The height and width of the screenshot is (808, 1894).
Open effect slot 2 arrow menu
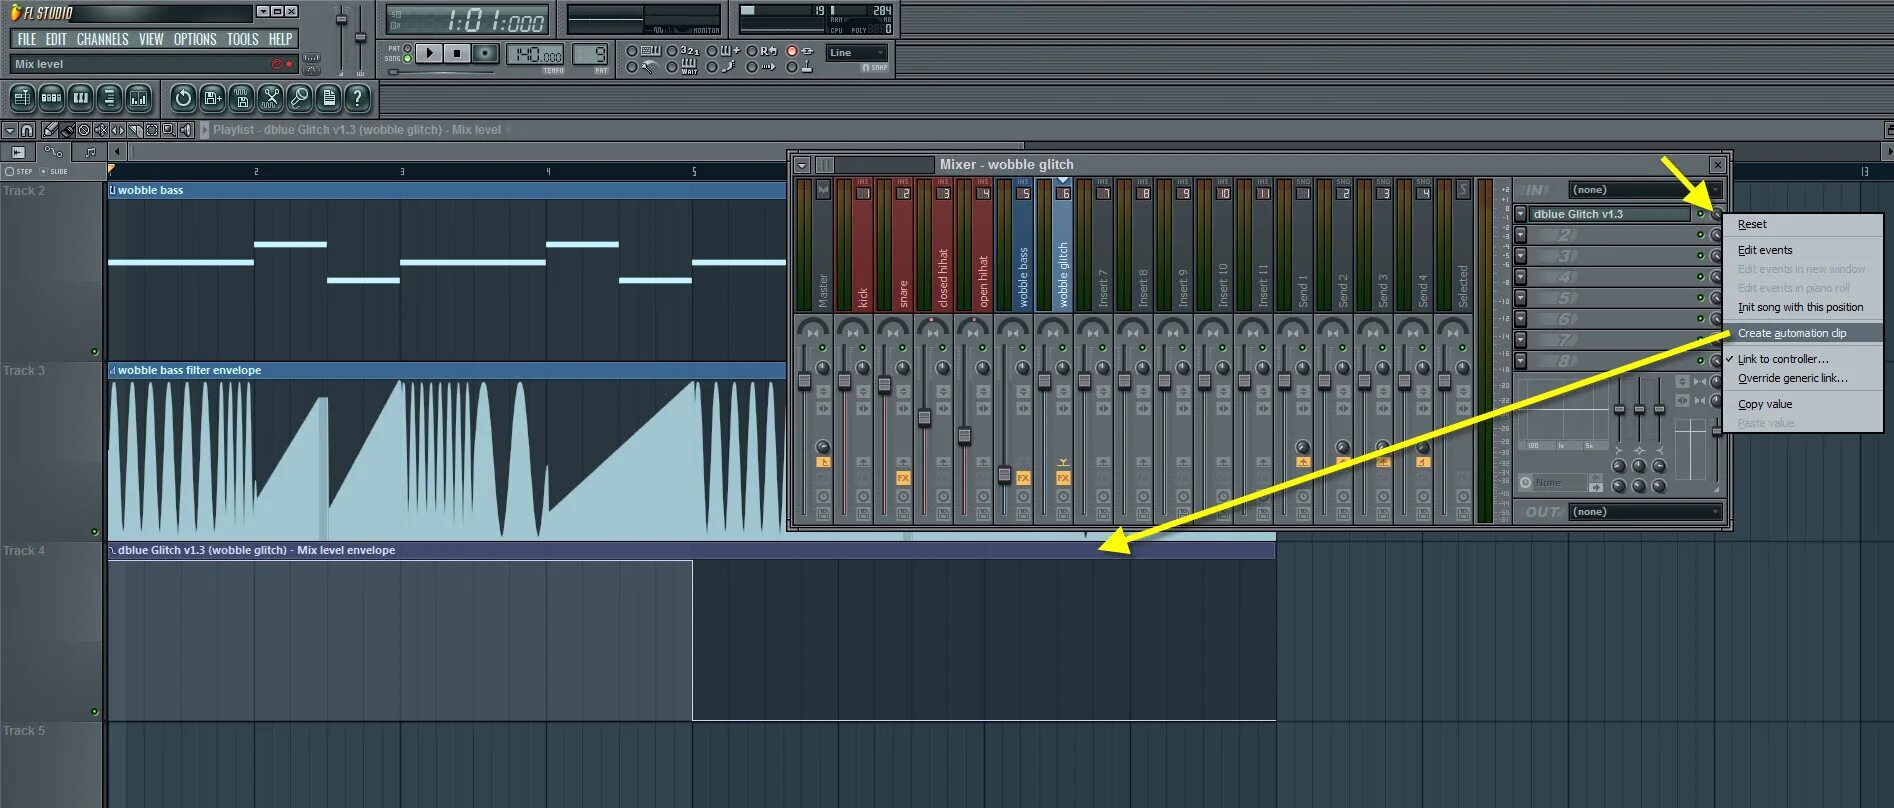tap(1520, 235)
